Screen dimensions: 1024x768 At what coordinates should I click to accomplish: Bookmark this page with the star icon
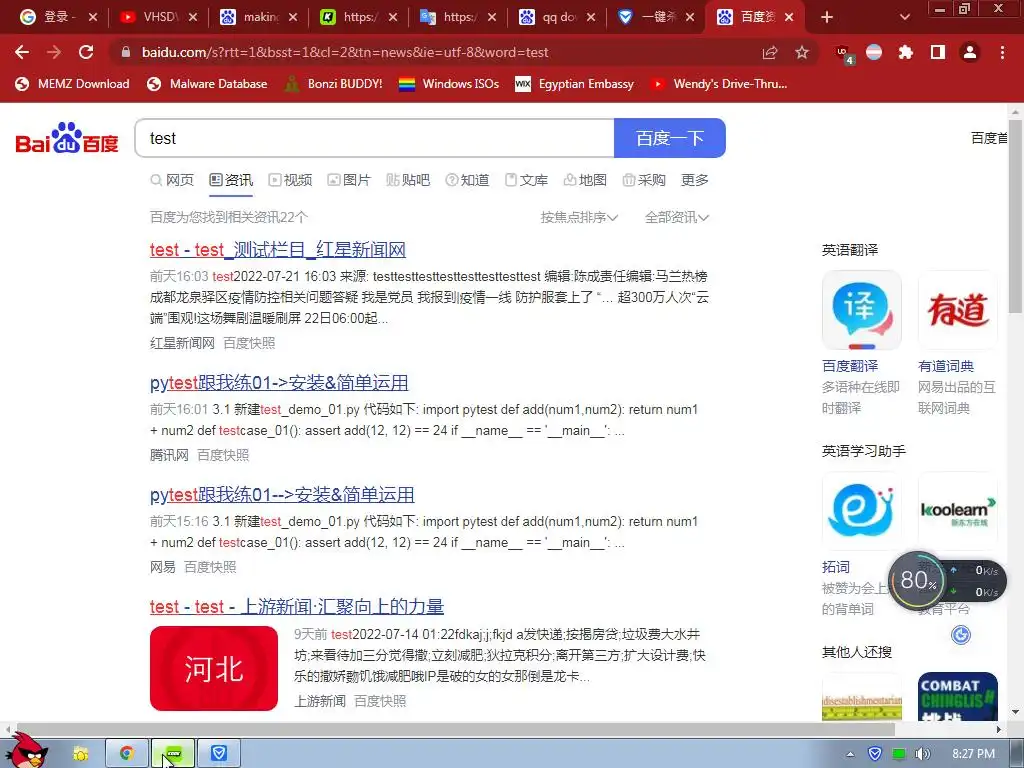[802, 52]
